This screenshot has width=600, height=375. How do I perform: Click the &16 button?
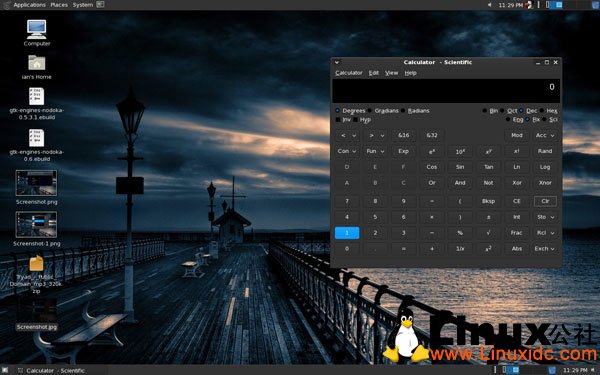(x=403, y=135)
